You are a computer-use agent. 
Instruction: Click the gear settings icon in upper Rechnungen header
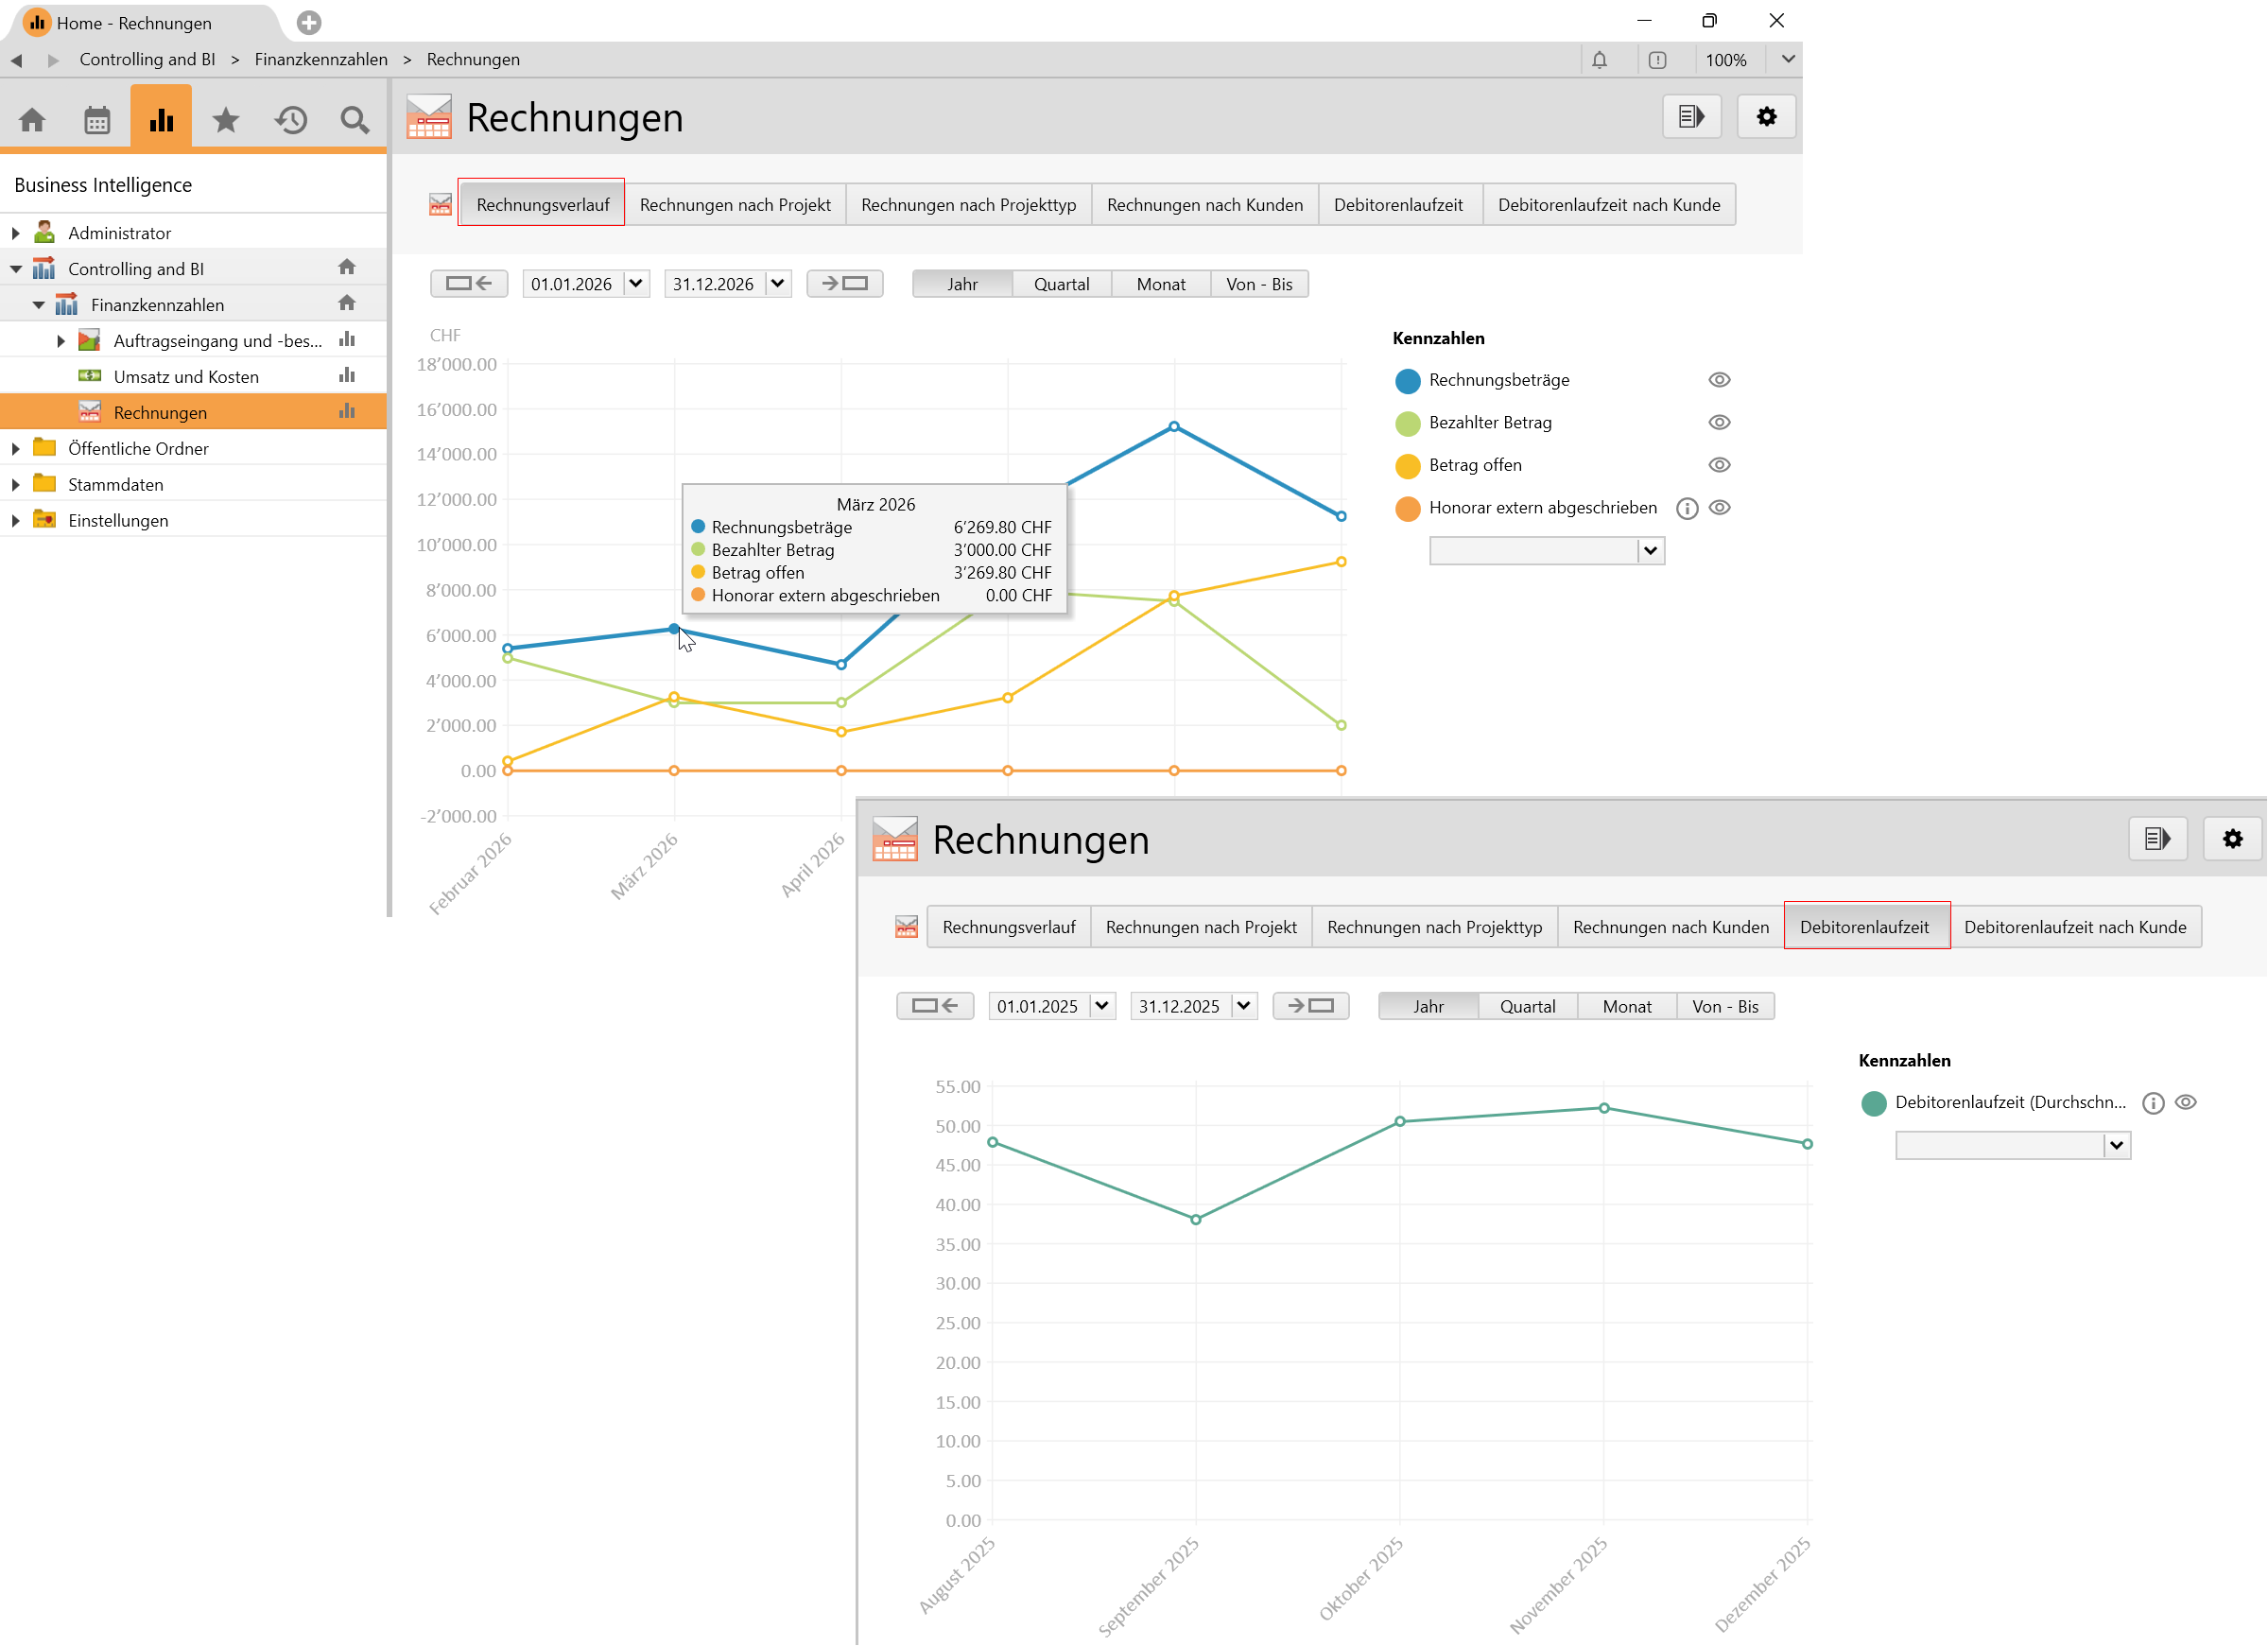[1766, 117]
